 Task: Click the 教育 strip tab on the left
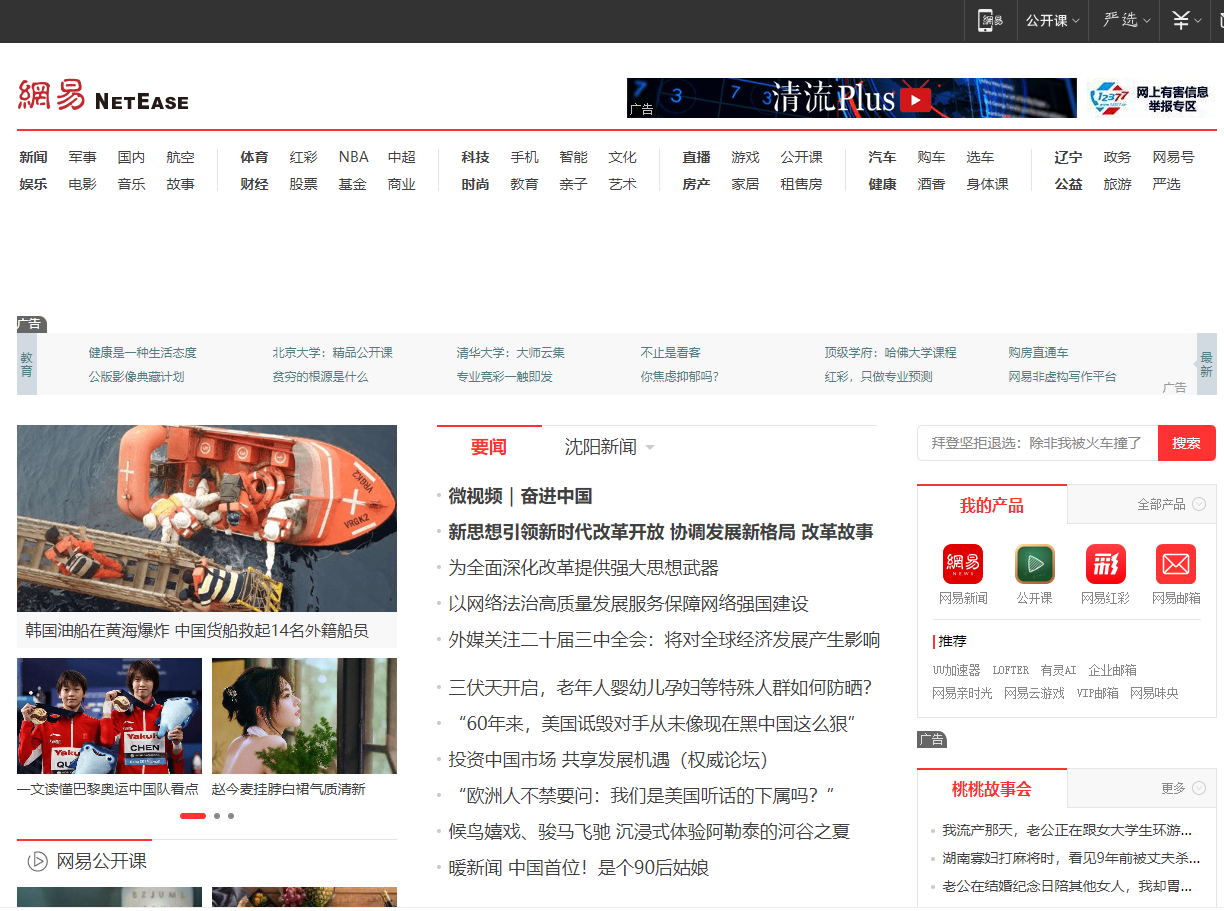pos(27,364)
